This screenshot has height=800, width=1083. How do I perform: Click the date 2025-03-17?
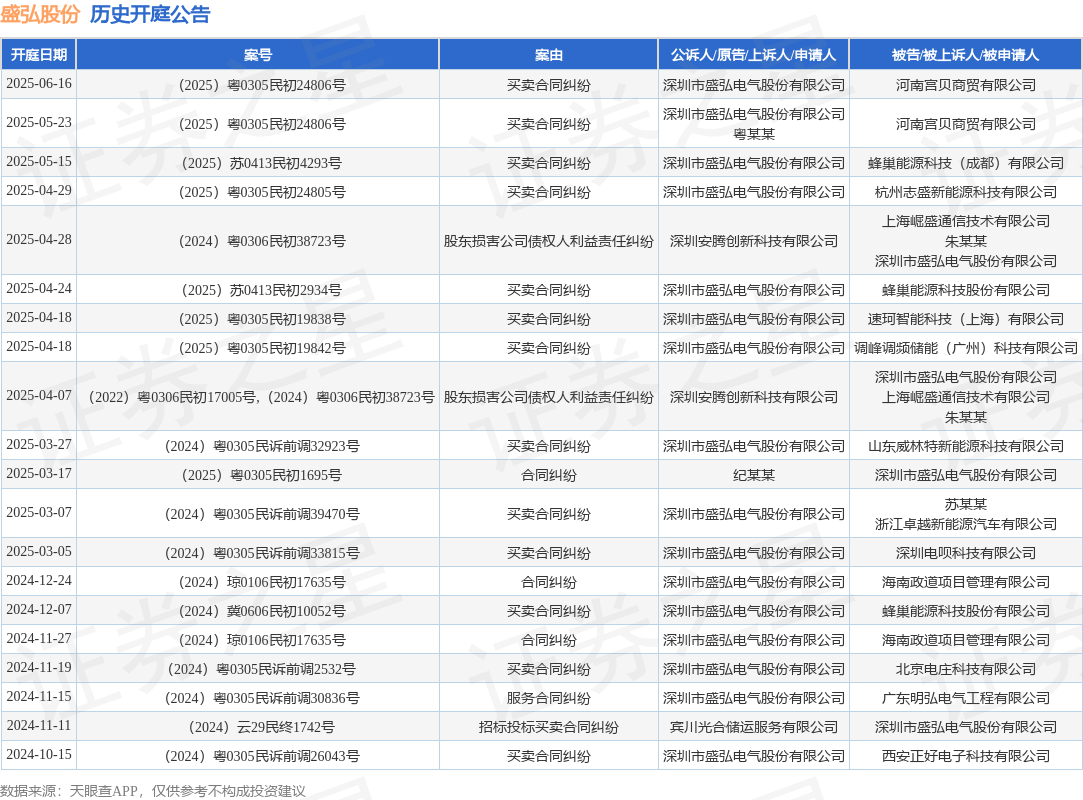39,473
